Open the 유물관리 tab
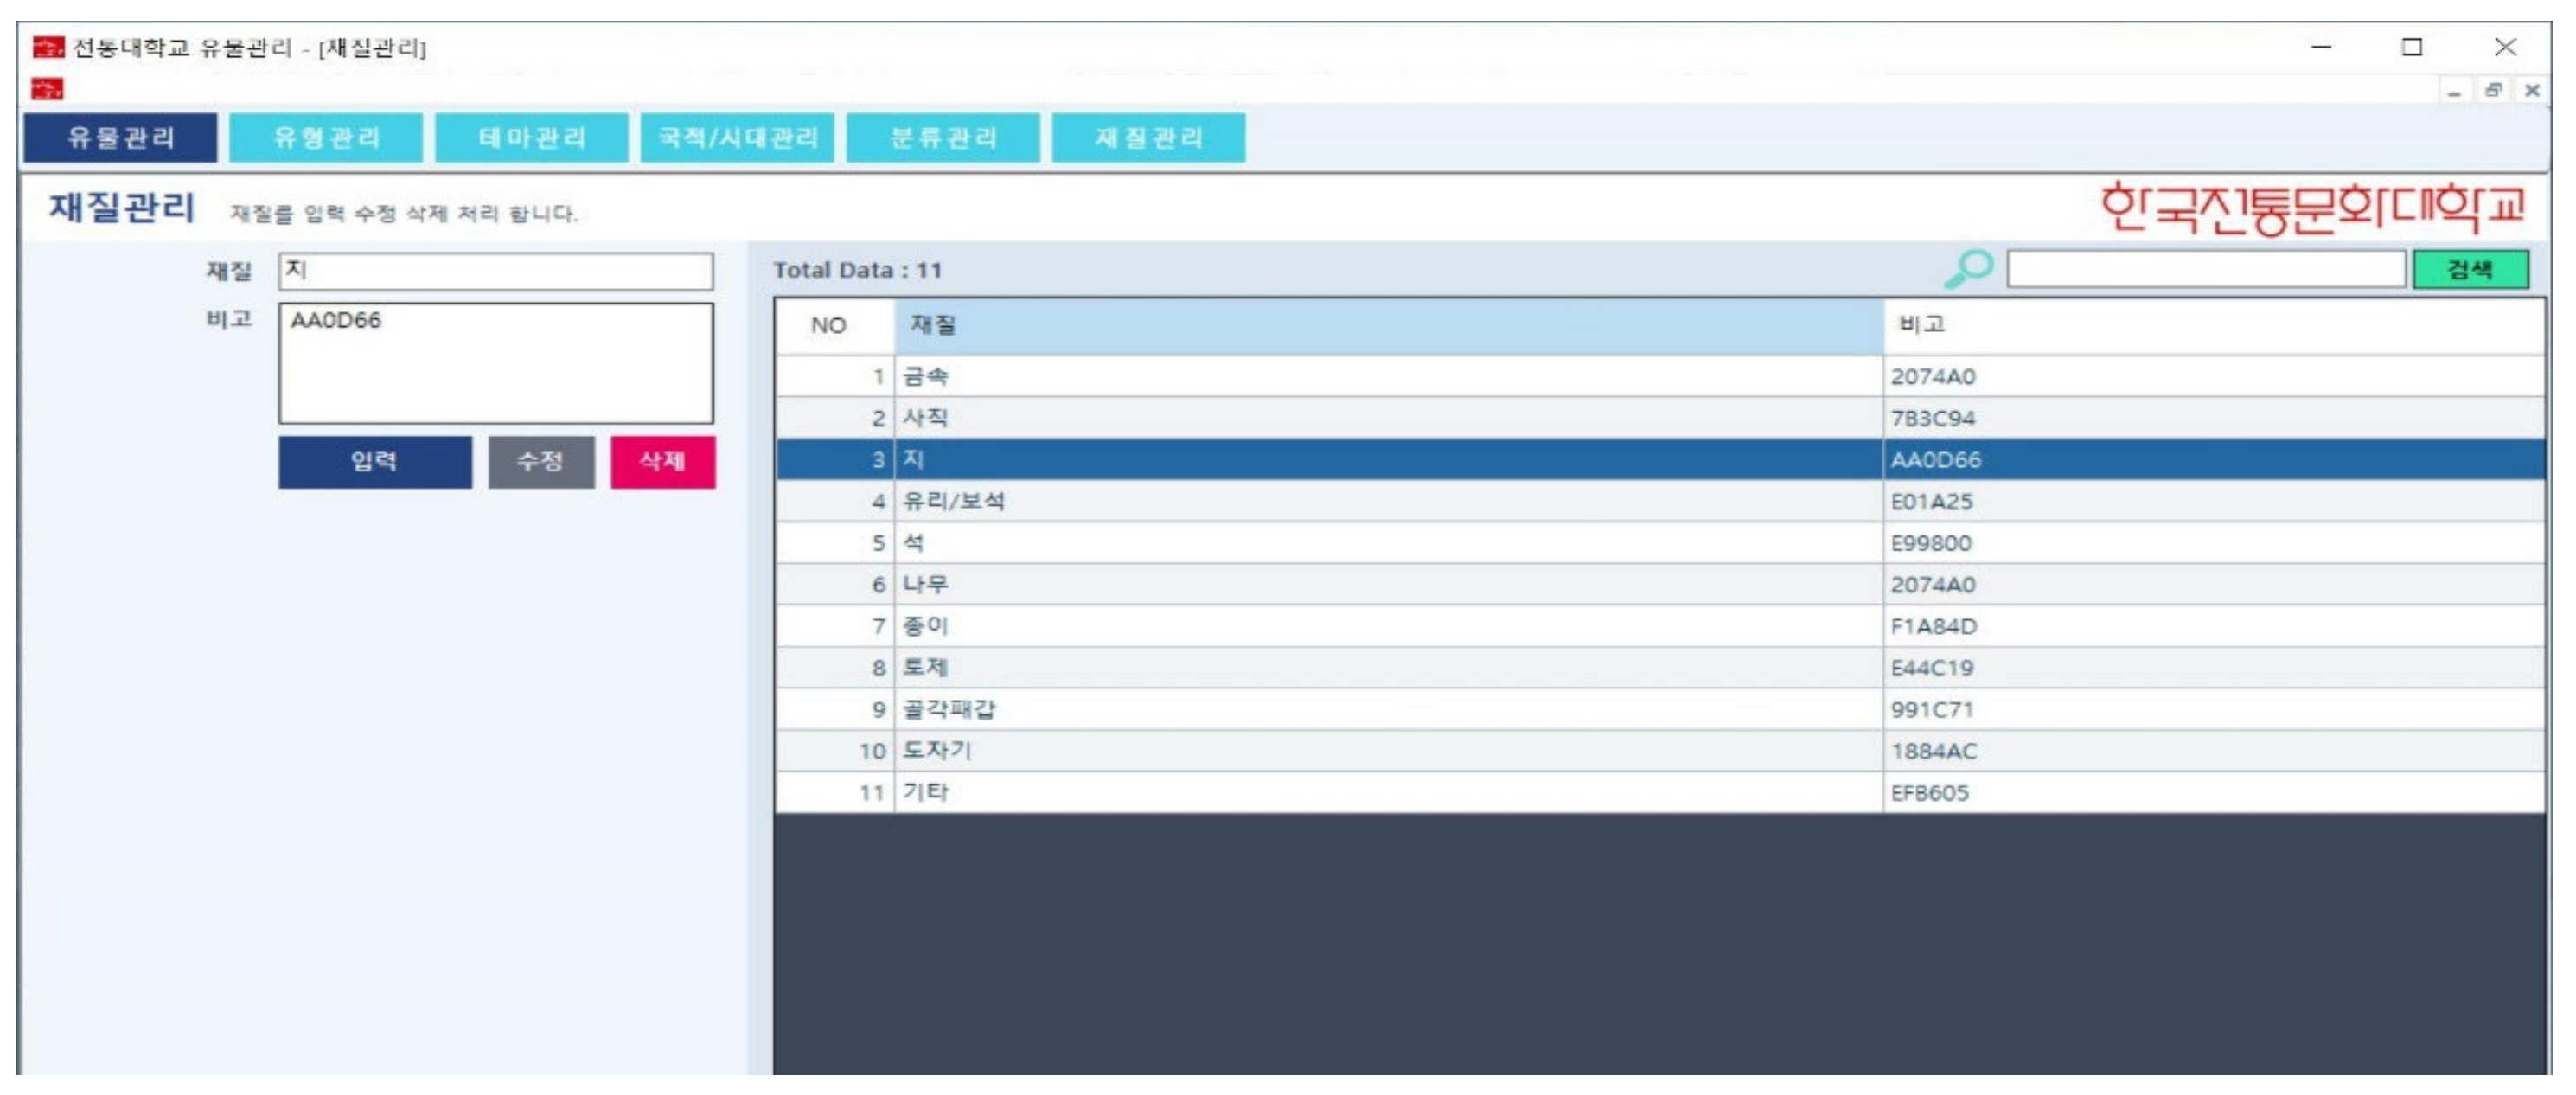Screen dimensions: 2576x1095 point(120,137)
